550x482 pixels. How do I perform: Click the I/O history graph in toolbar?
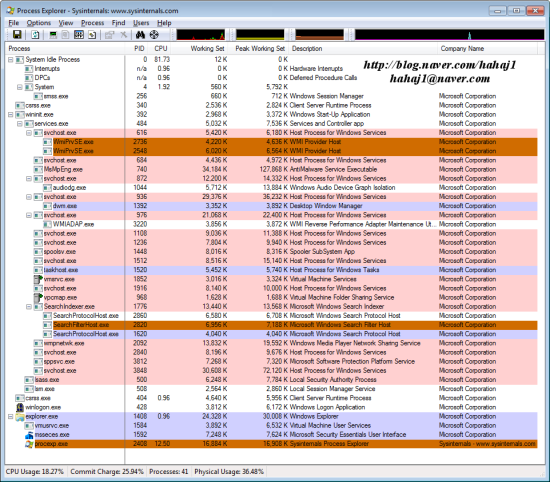coord(449,35)
